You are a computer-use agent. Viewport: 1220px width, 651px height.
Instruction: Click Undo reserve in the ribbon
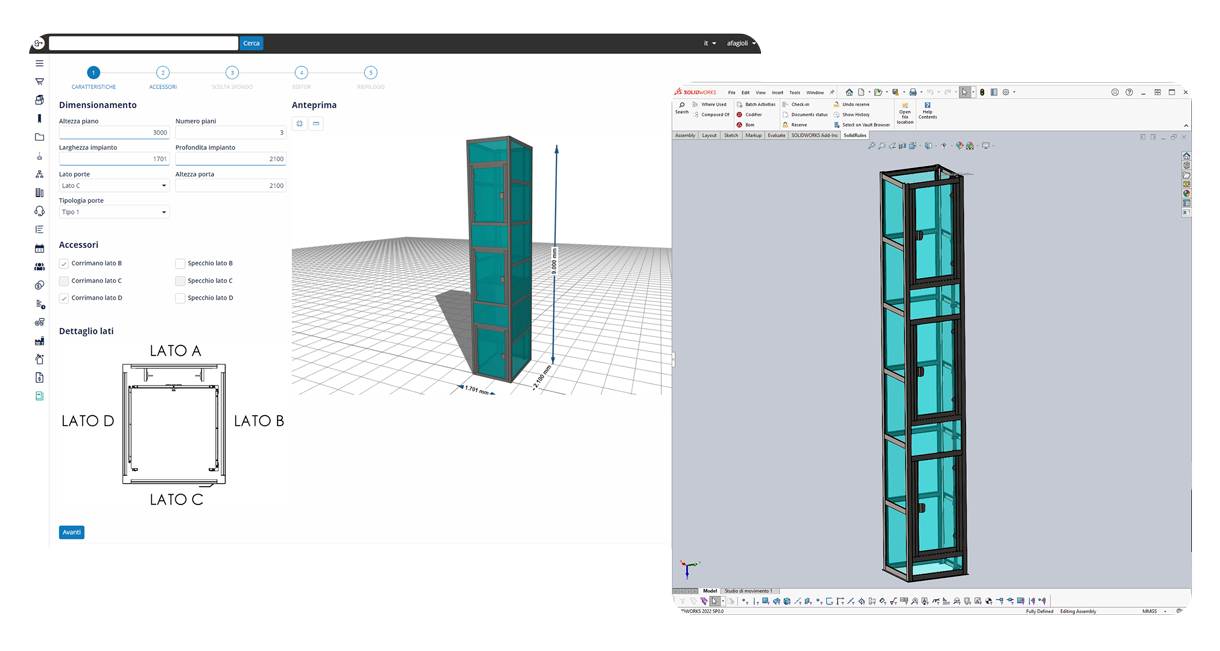point(851,104)
